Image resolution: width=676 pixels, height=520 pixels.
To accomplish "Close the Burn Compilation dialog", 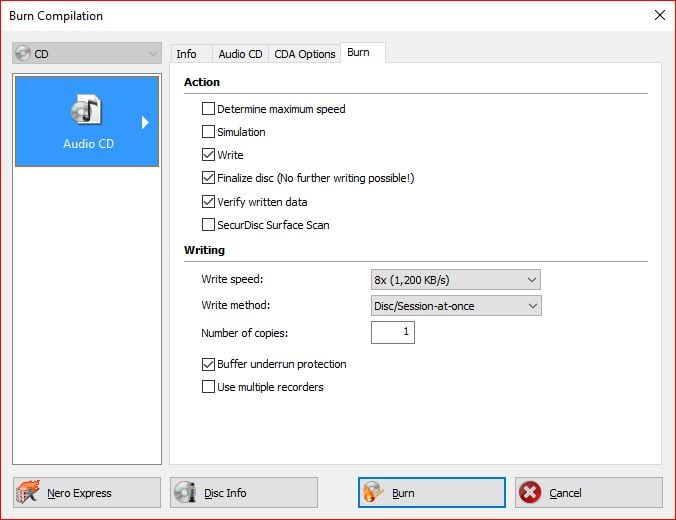I will [659, 15].
